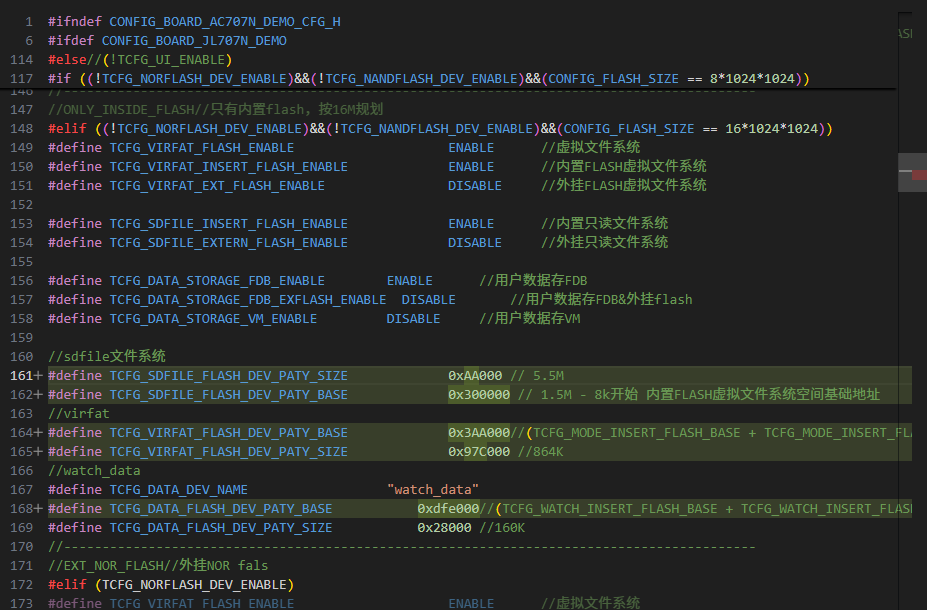Click TCFG_SDFILE_EXTERN_FLASH_ENABLE macro name
Viewport: 927px width, 610px height.
229,242
